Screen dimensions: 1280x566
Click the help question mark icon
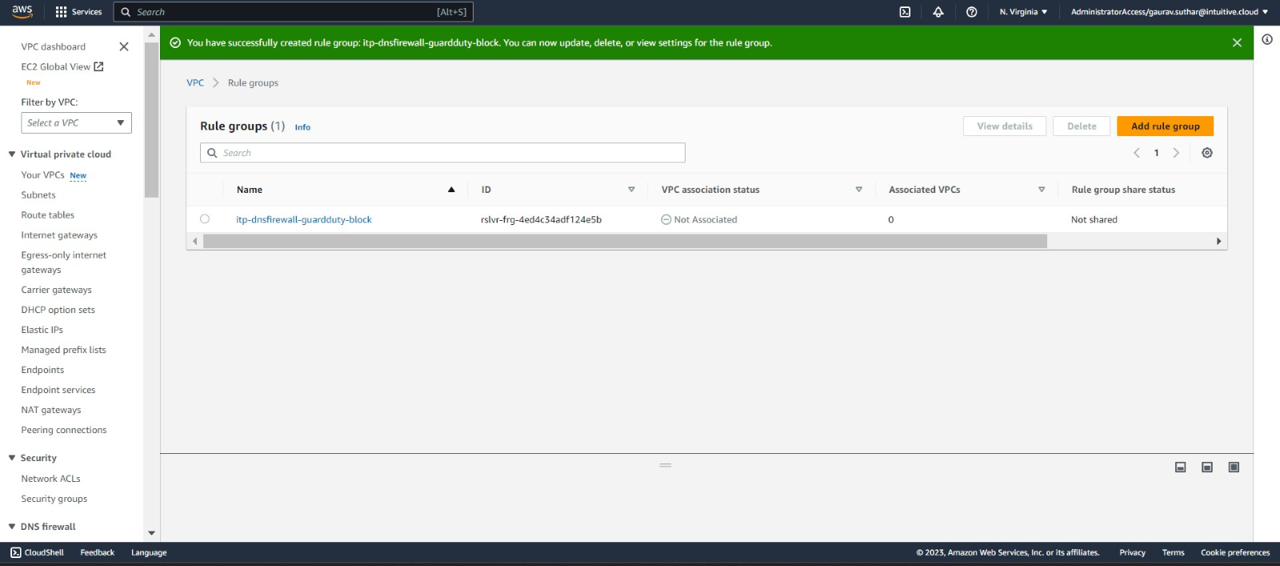click(971, 12)
